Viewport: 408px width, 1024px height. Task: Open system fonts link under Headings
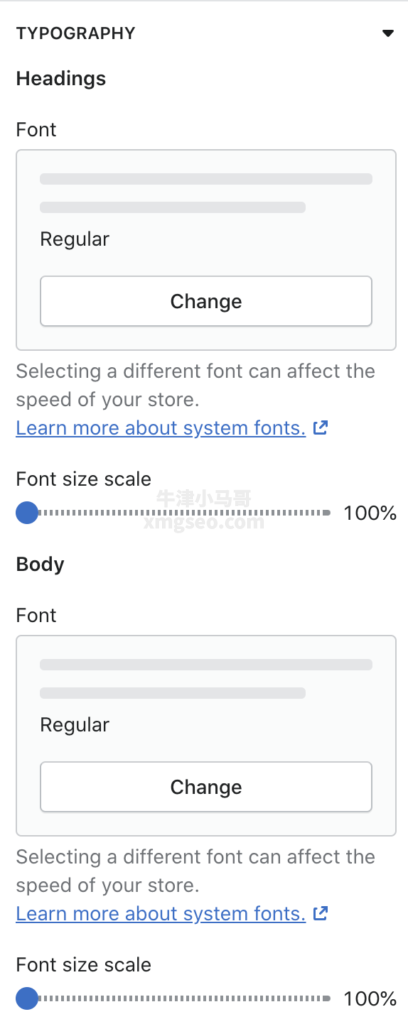(x=161, y=428)
